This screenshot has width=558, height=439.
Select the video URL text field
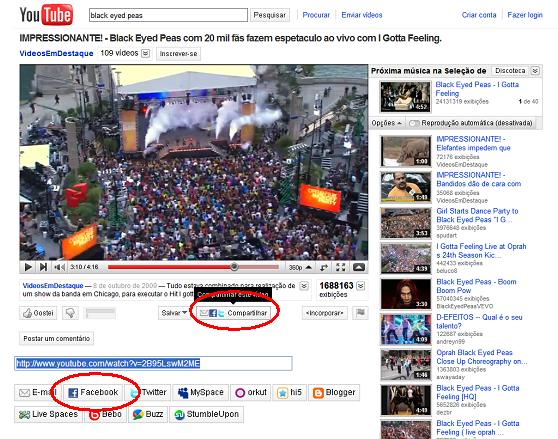(x=153, y=364)
